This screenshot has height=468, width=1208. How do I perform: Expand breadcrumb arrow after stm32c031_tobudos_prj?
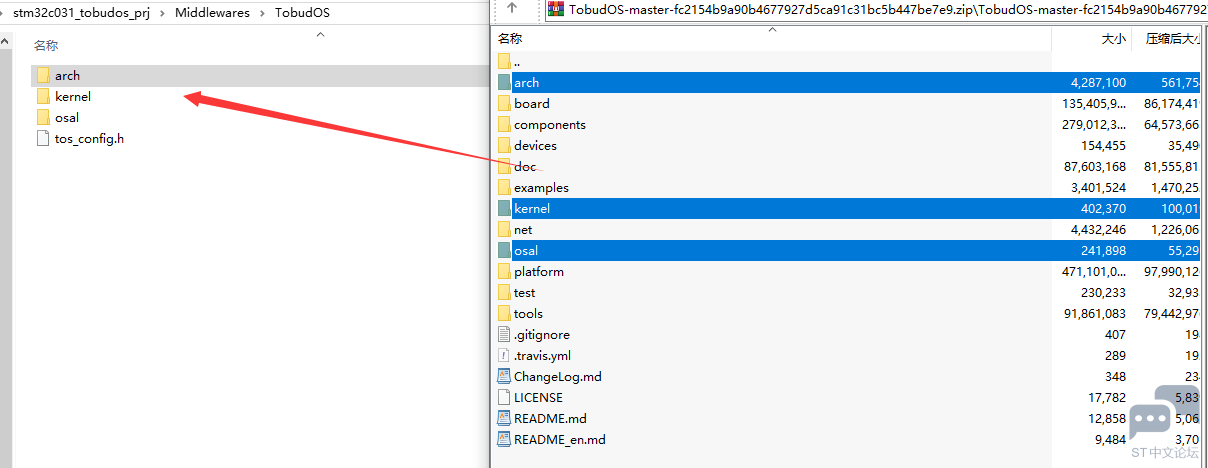tap(162, 13)
